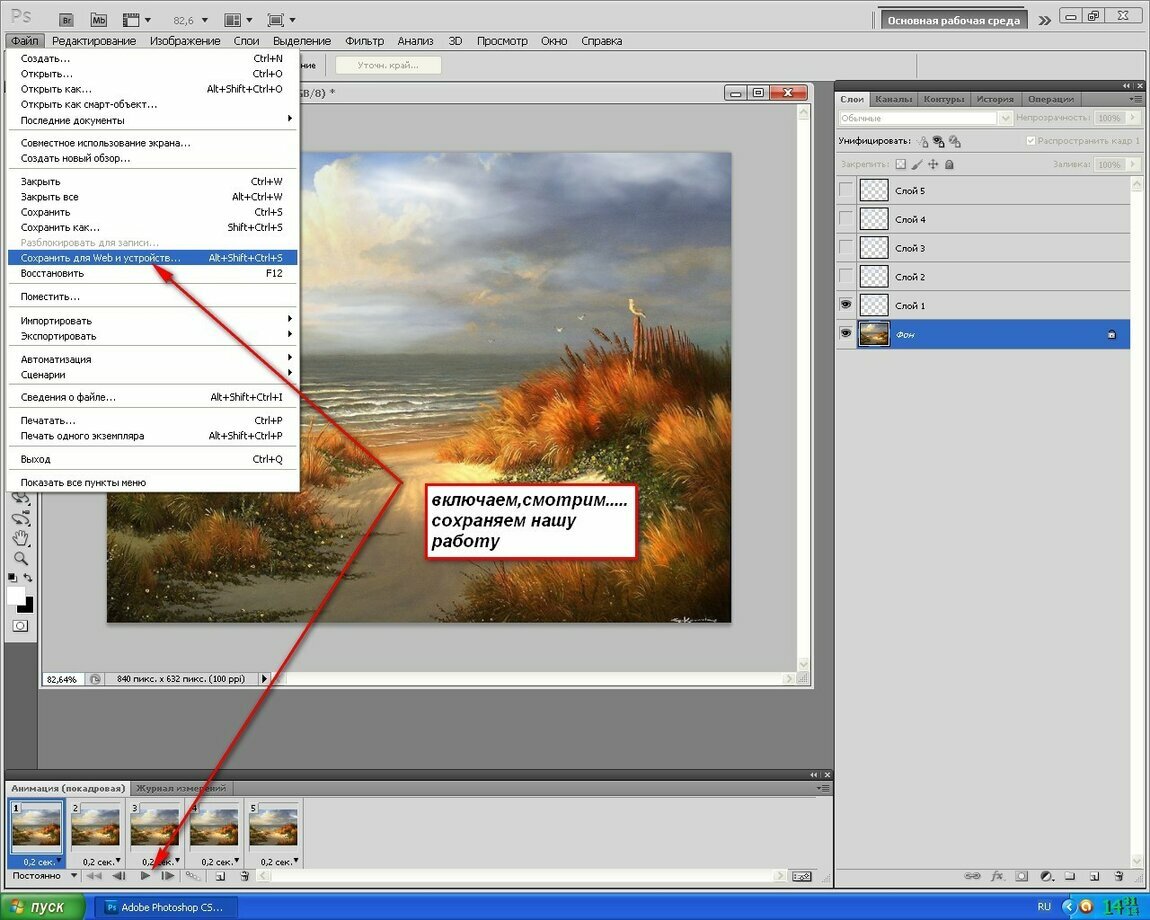The image size is (1150, 920).
Task: Delete selected animation frame trash icon
Action: pyautogui.click(x=245, y=876)
